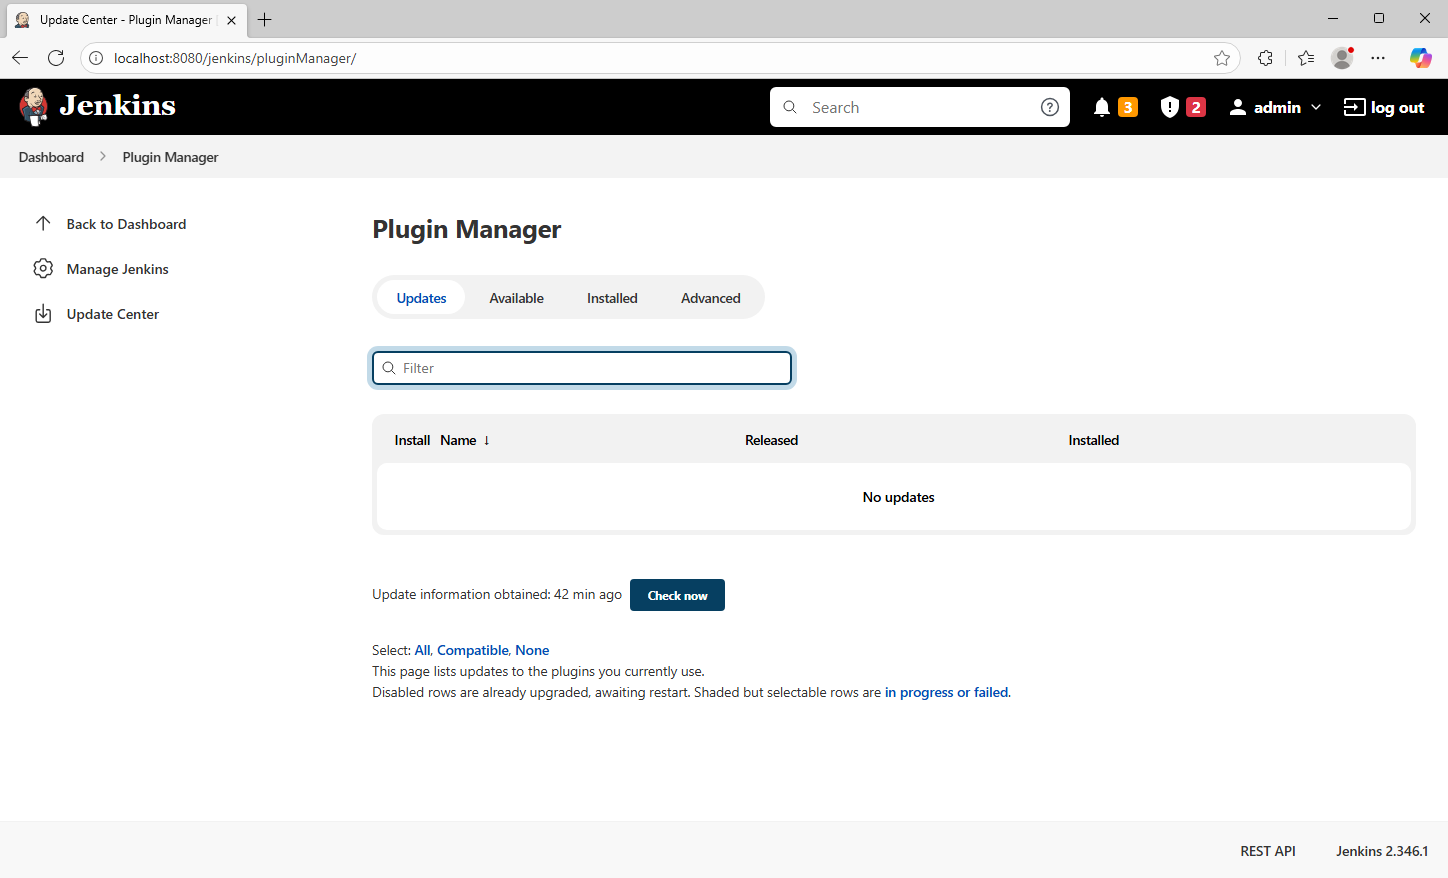The width and height of the screenshot is (1448, 878).
Task: Open Back to Dashboard sidebar link
Action: [126, 224]
